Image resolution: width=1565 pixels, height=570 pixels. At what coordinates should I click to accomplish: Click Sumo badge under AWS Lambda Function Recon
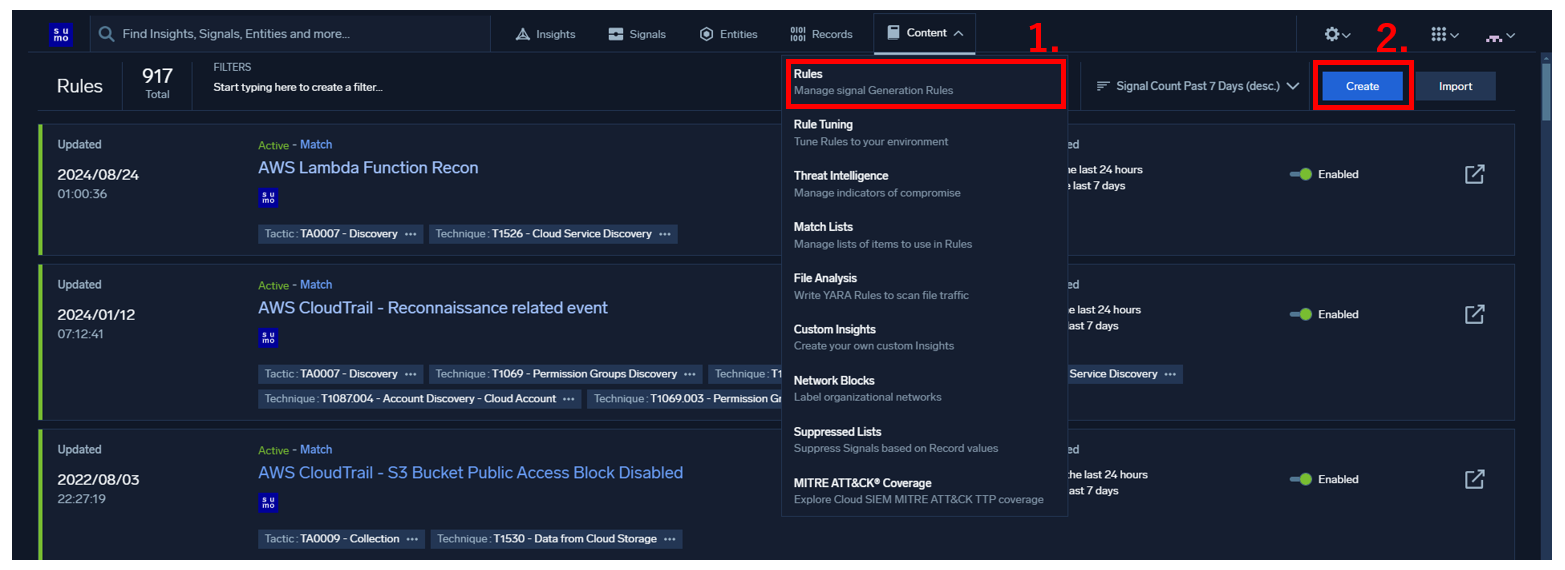tap(268, 197)
